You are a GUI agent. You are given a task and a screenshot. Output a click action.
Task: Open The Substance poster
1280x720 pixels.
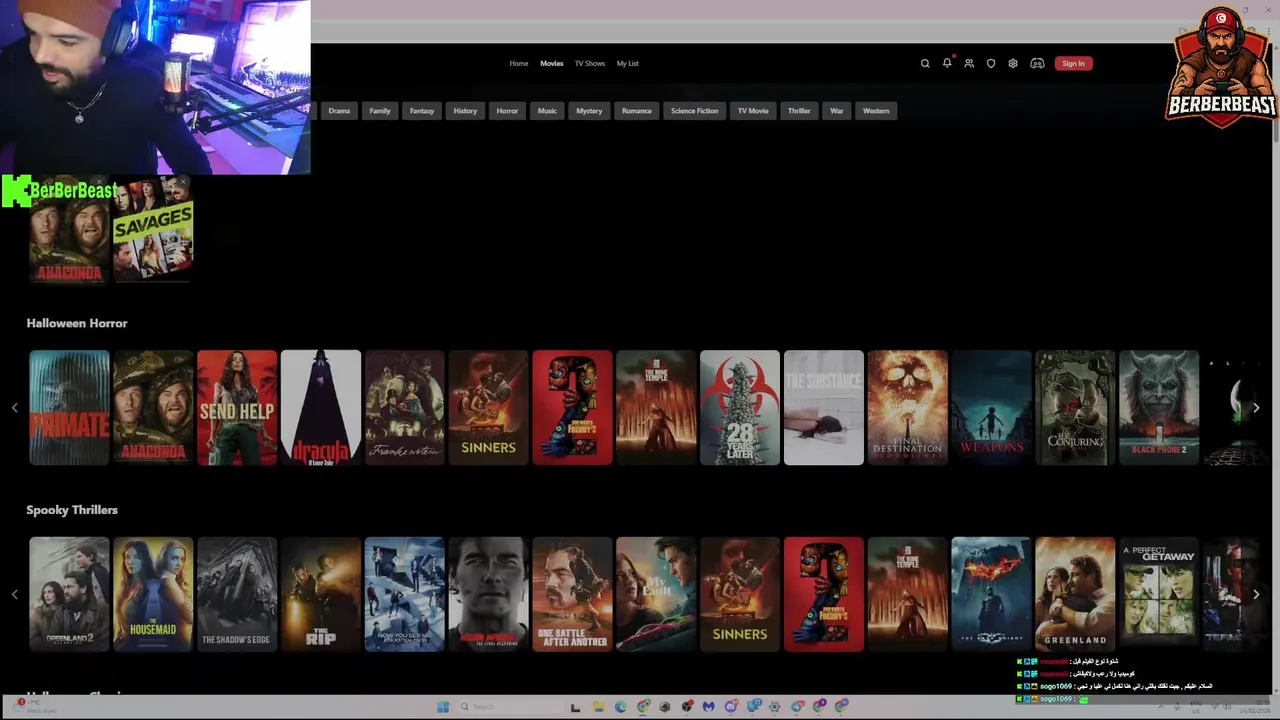tap(824, 407)
